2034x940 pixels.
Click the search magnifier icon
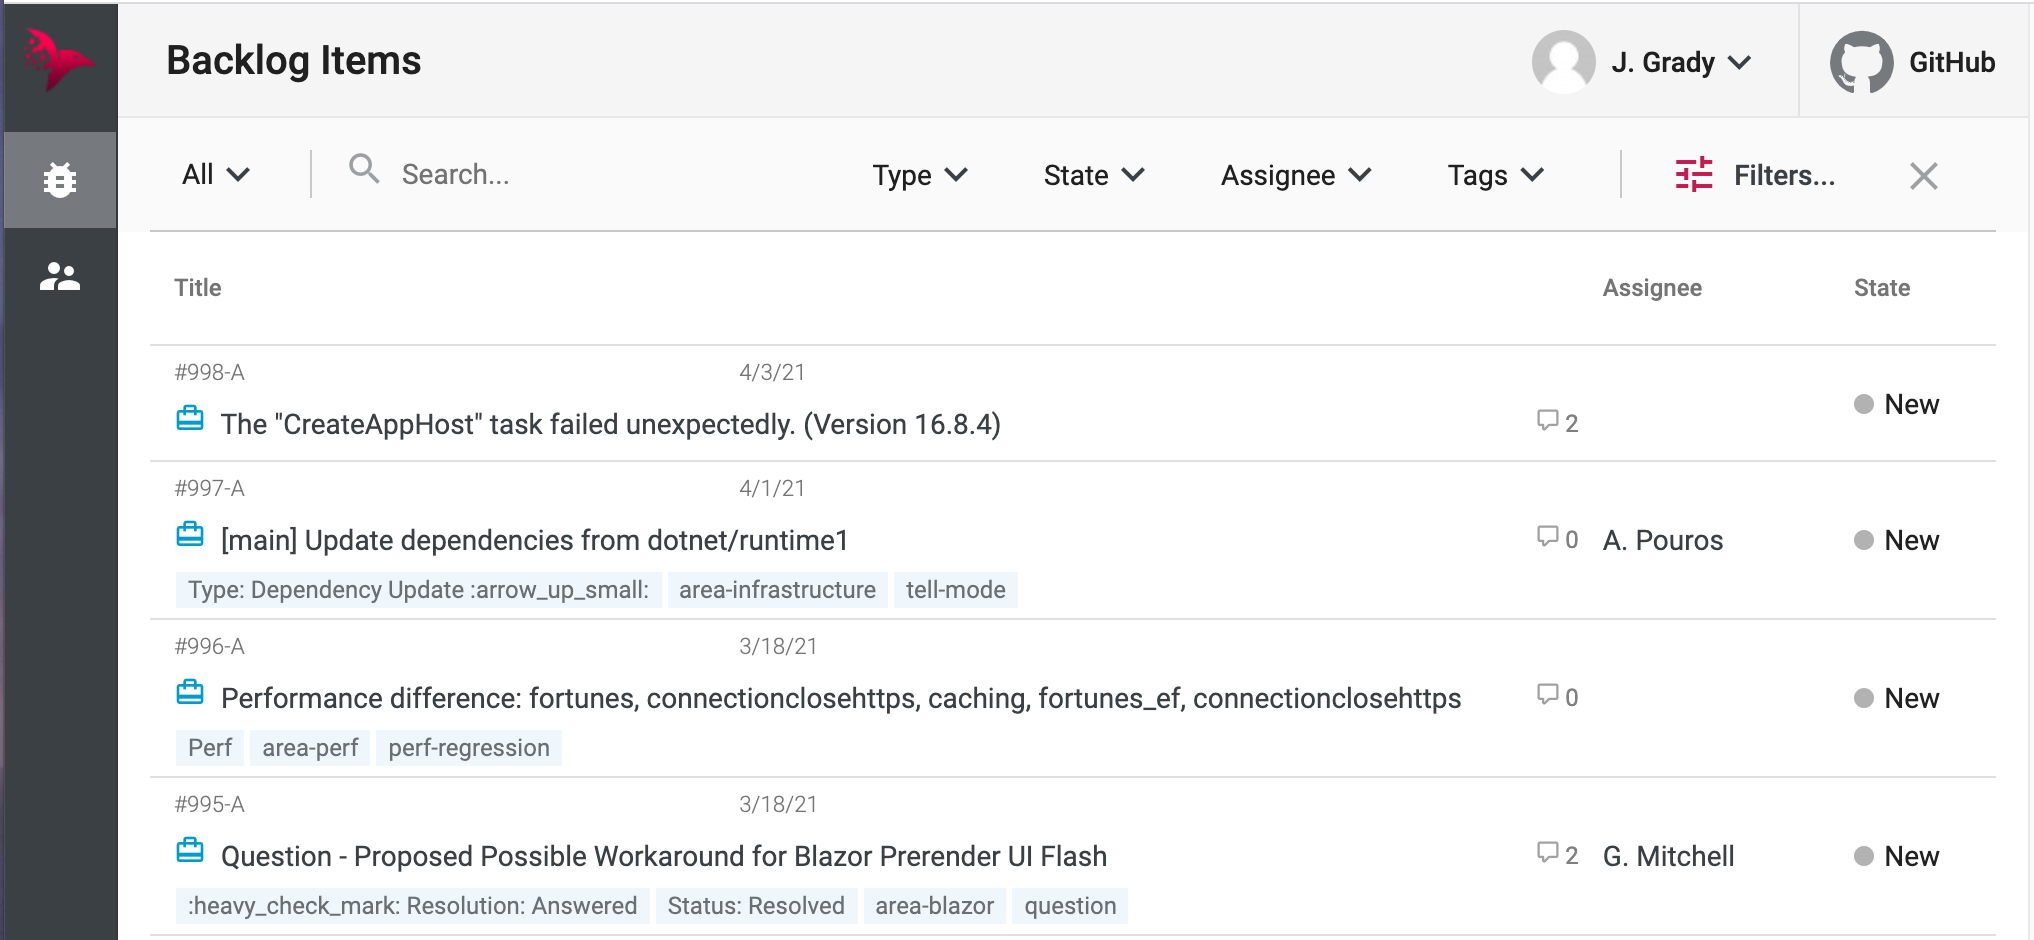pyautogui.click(x=364, y=169)
